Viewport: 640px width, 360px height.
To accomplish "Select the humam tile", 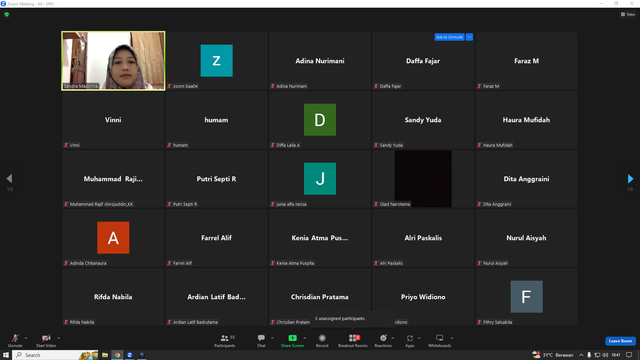I will tap(216, 120).
